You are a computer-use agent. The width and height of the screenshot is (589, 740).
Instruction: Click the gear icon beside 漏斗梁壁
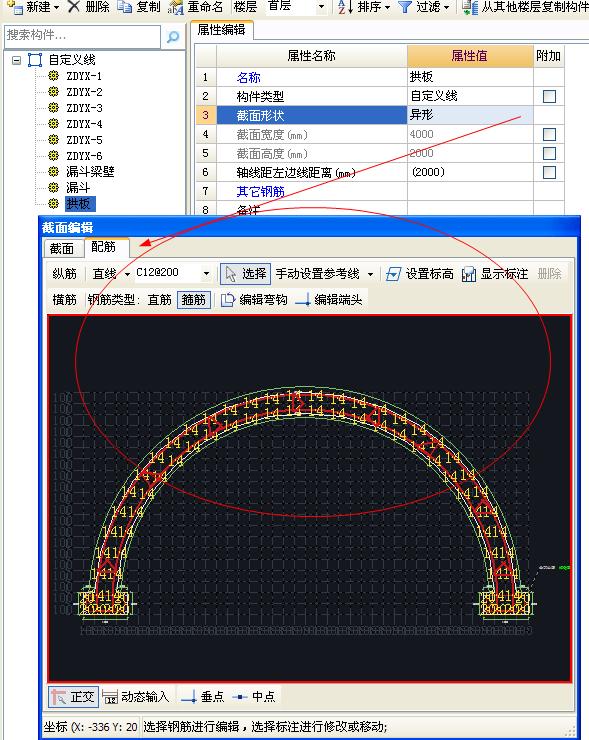tap(53, 171)
